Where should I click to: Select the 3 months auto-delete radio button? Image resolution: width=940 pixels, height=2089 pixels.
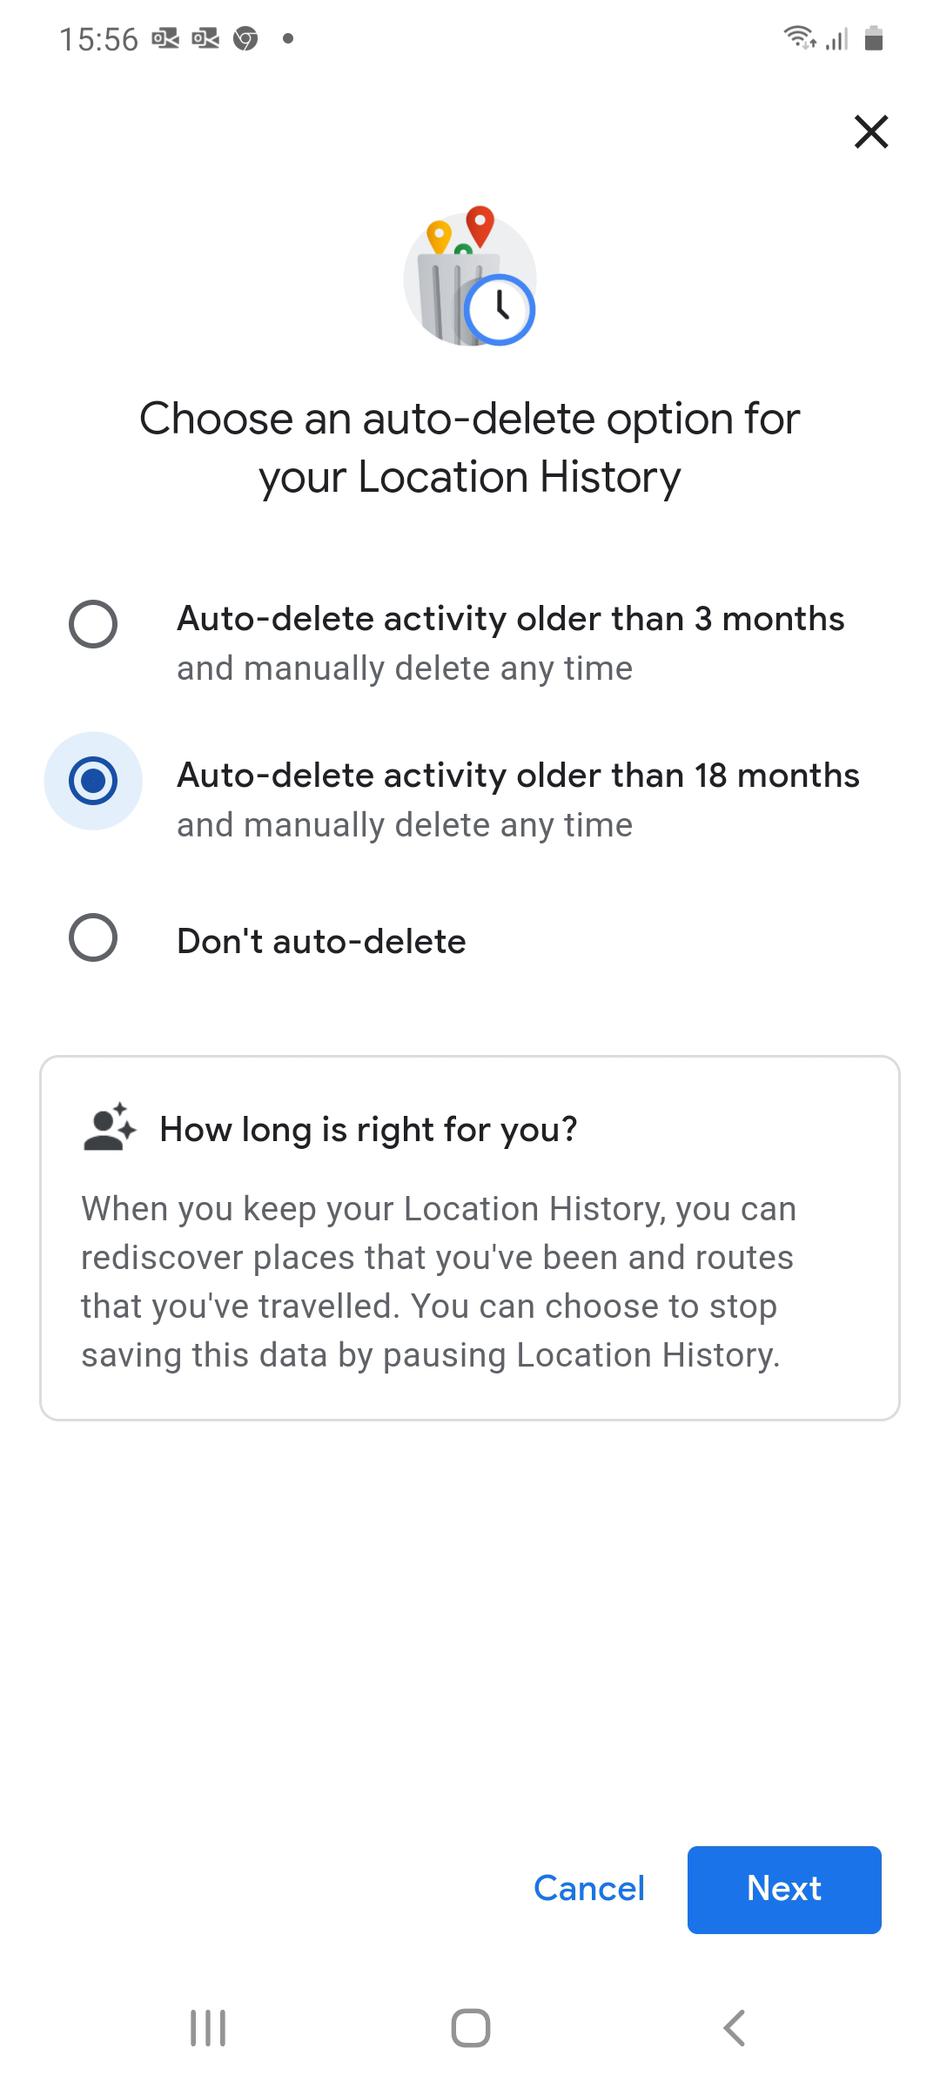pos(93,624)
